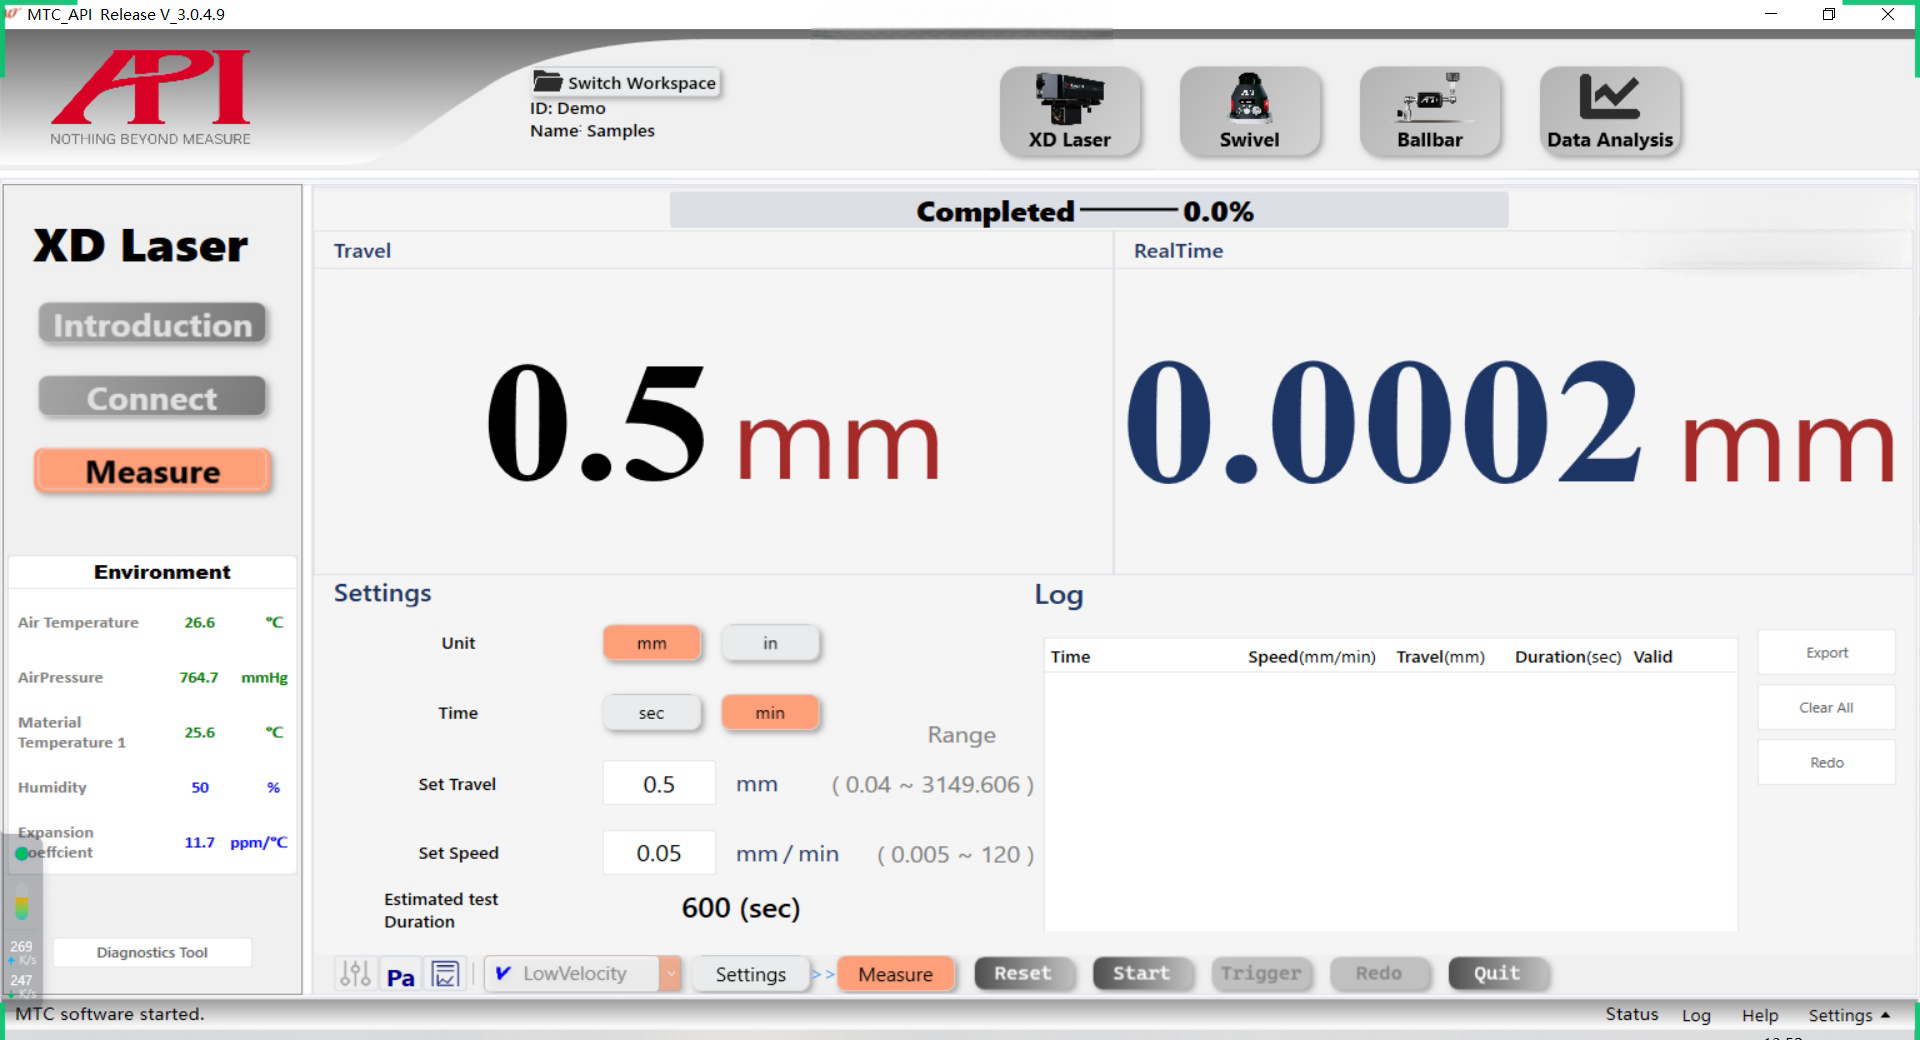Click the Valid column header

pos(1653,657)
